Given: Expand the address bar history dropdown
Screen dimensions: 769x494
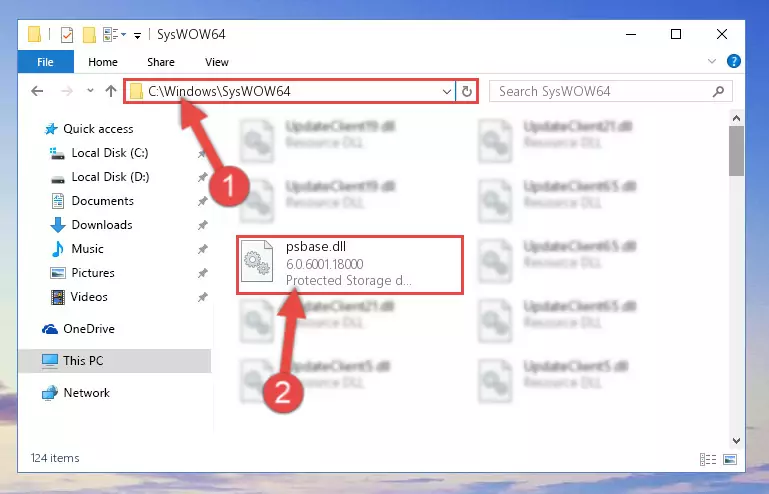Looking at the screenshot, I should pyautogui.click(x=446, y=92).
